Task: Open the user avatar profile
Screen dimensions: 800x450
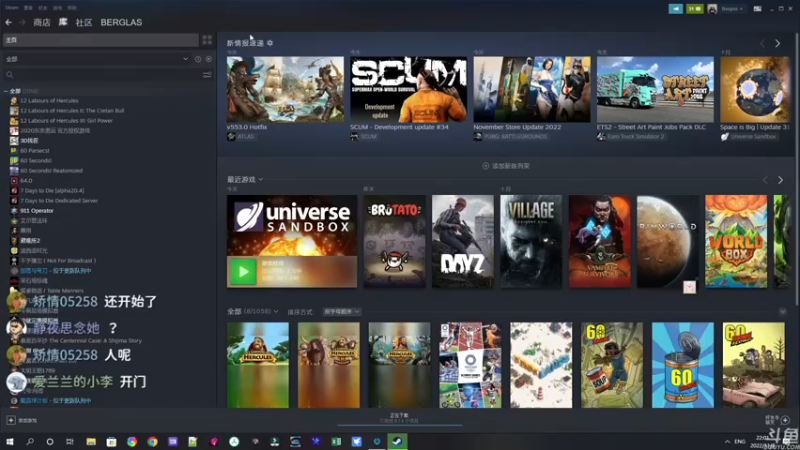Action: (x=712, y=9)
